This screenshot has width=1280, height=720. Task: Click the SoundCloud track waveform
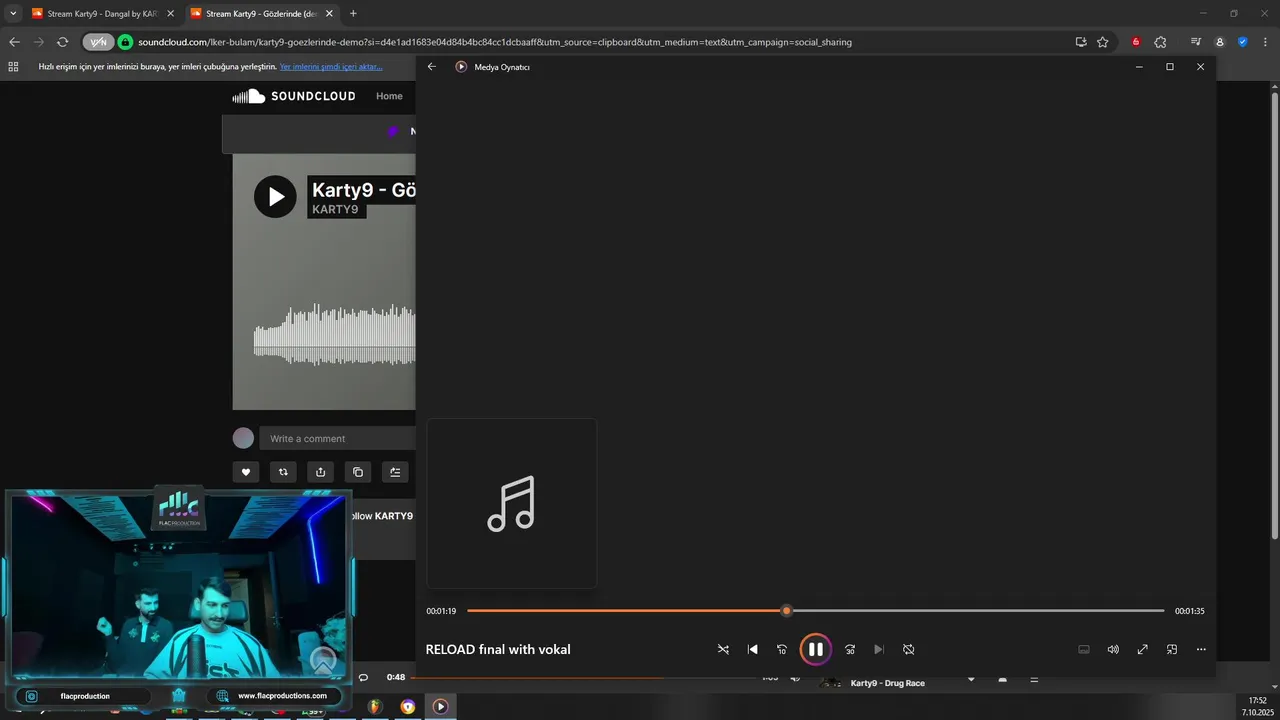click(334, 335)
